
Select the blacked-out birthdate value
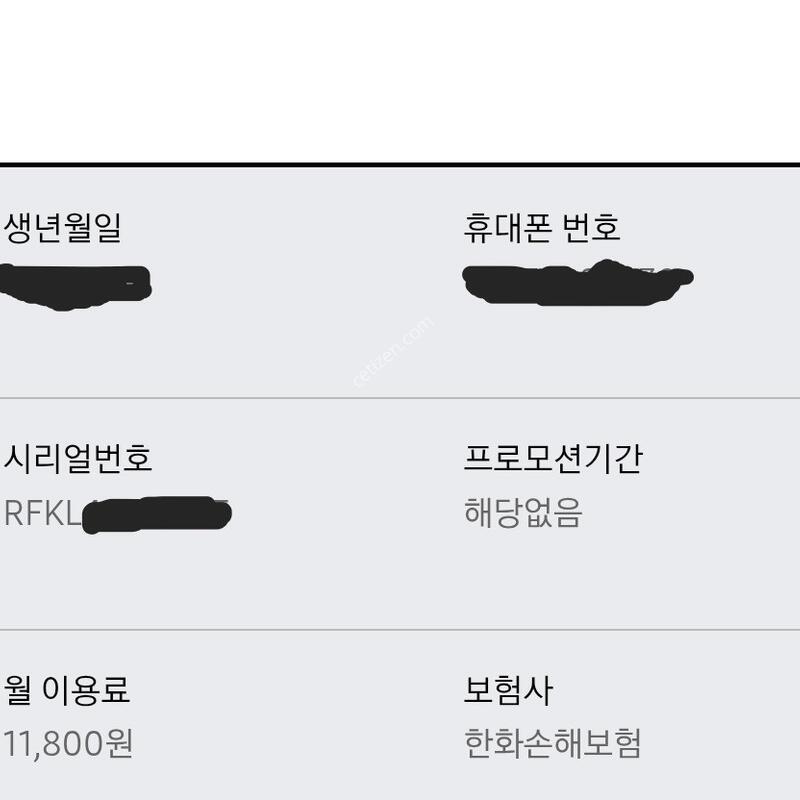click(75, 287)
